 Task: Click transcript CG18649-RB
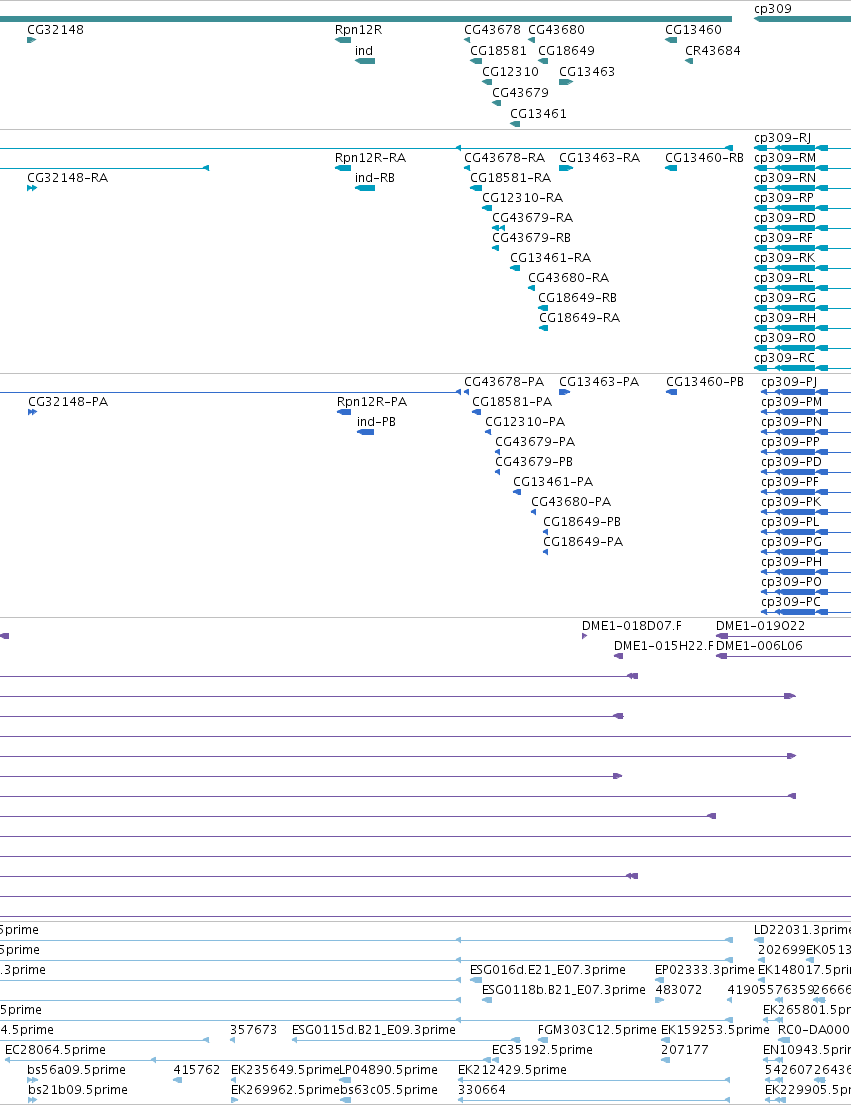pyautogui.click(x=578, y=297)
